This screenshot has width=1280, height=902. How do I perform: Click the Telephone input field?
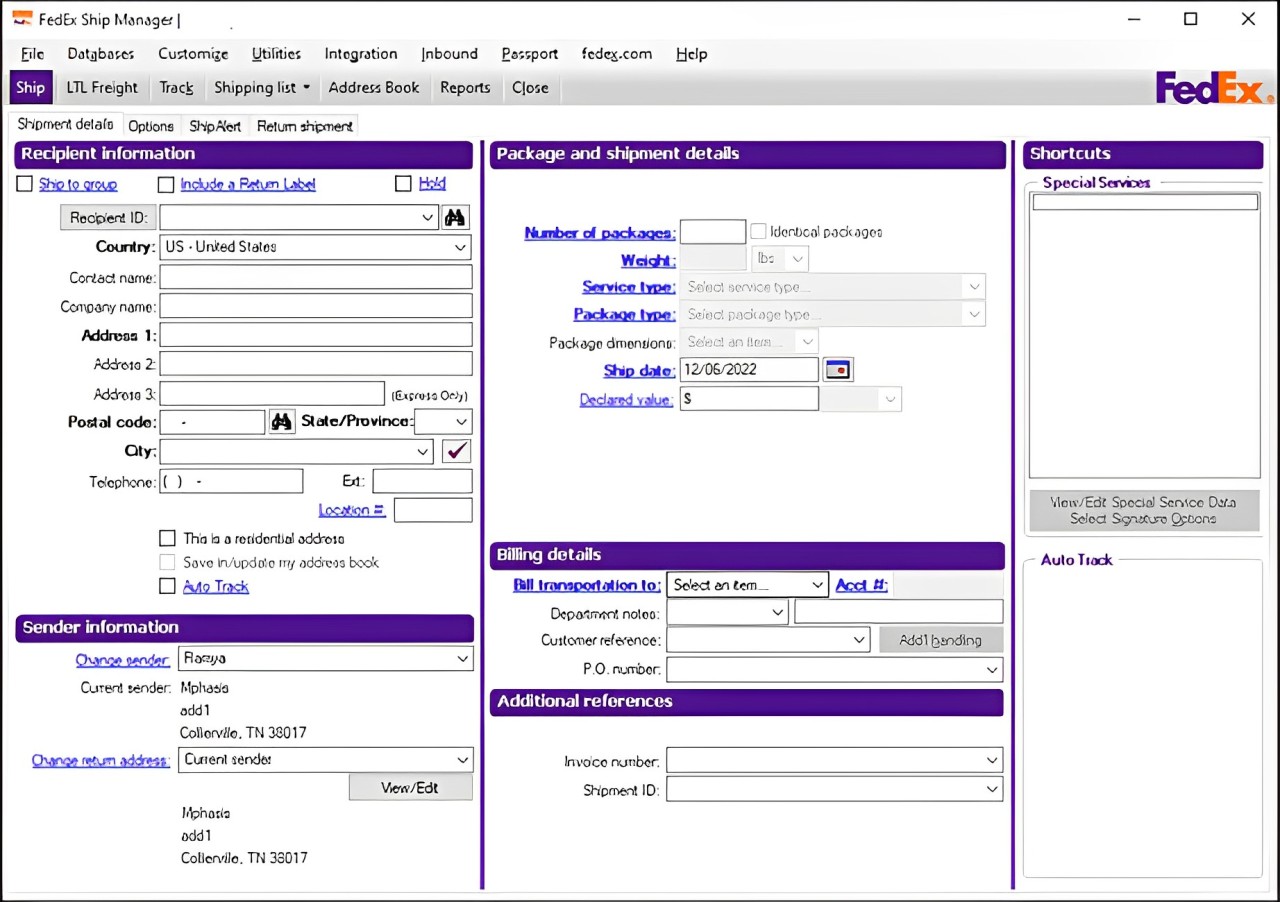tap(231, 481)
